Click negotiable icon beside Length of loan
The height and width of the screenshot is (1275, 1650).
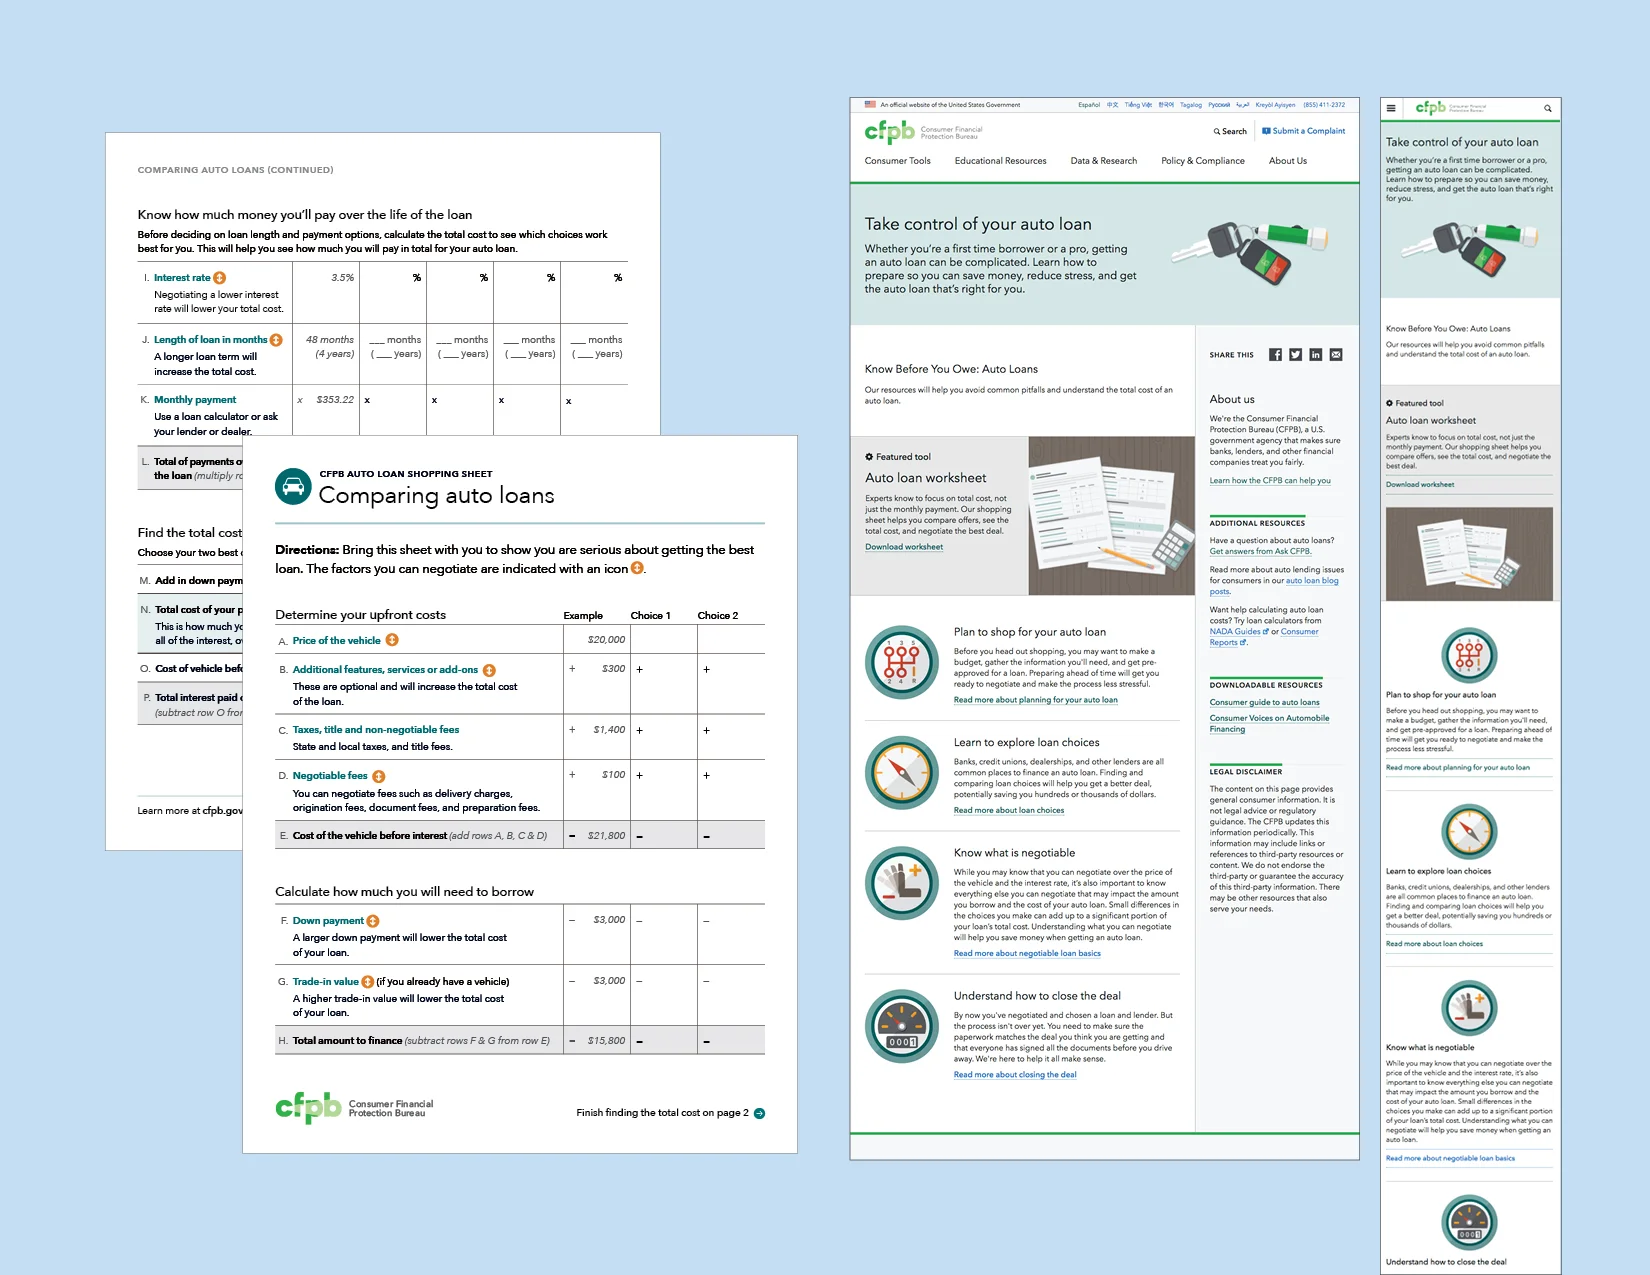pos(277,340)
